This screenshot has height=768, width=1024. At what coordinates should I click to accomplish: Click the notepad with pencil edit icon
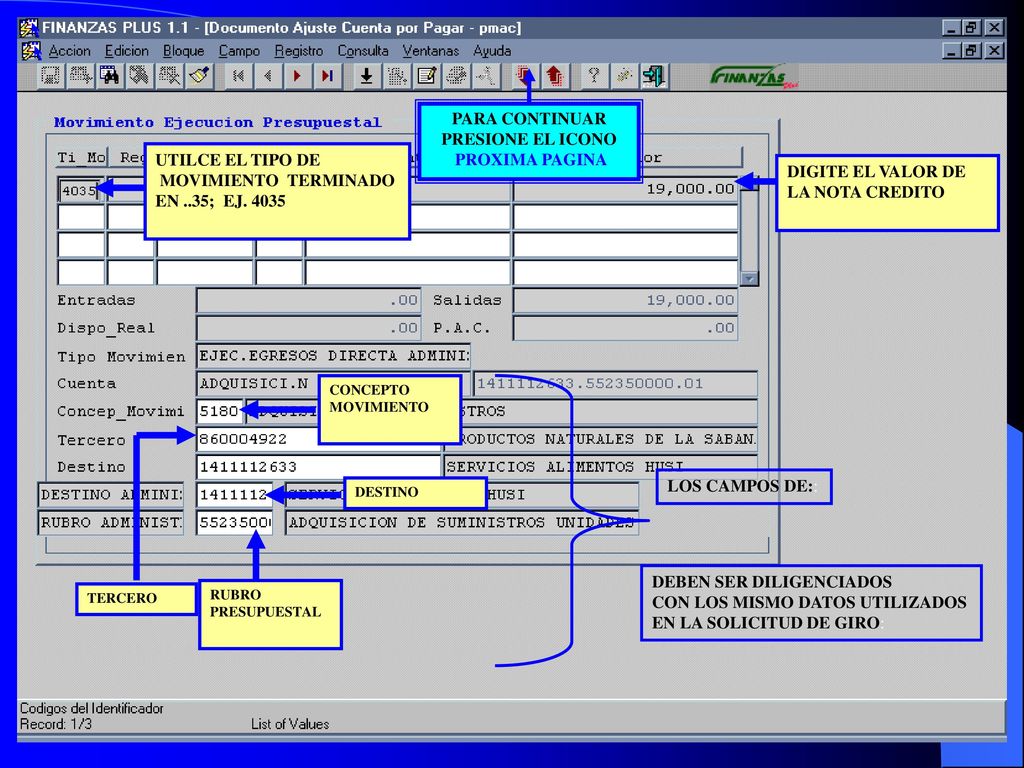coord(426,76)
